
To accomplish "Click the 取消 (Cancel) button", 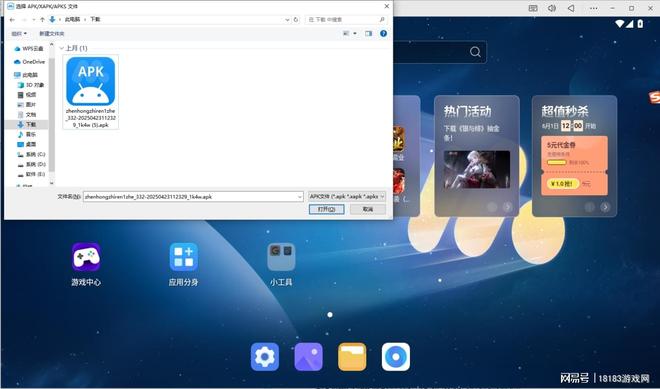I will click(368, 209).
